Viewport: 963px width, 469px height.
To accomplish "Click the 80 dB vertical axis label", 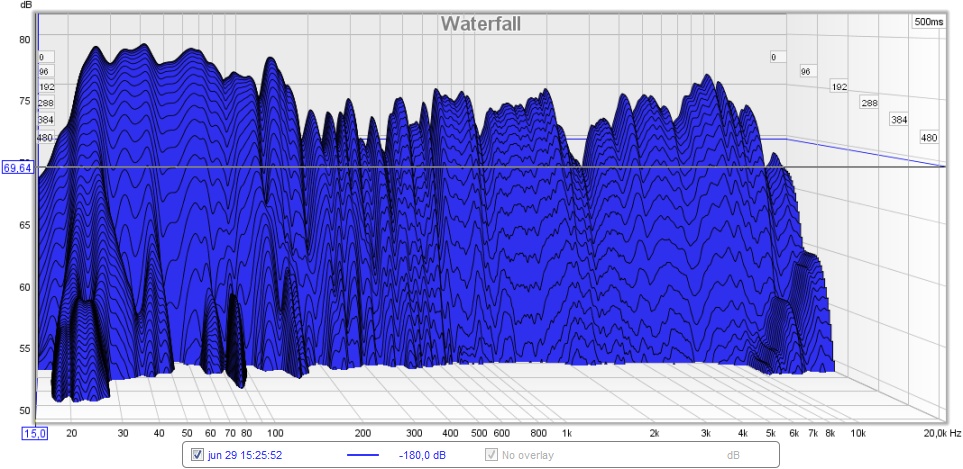I will (25, 40).
